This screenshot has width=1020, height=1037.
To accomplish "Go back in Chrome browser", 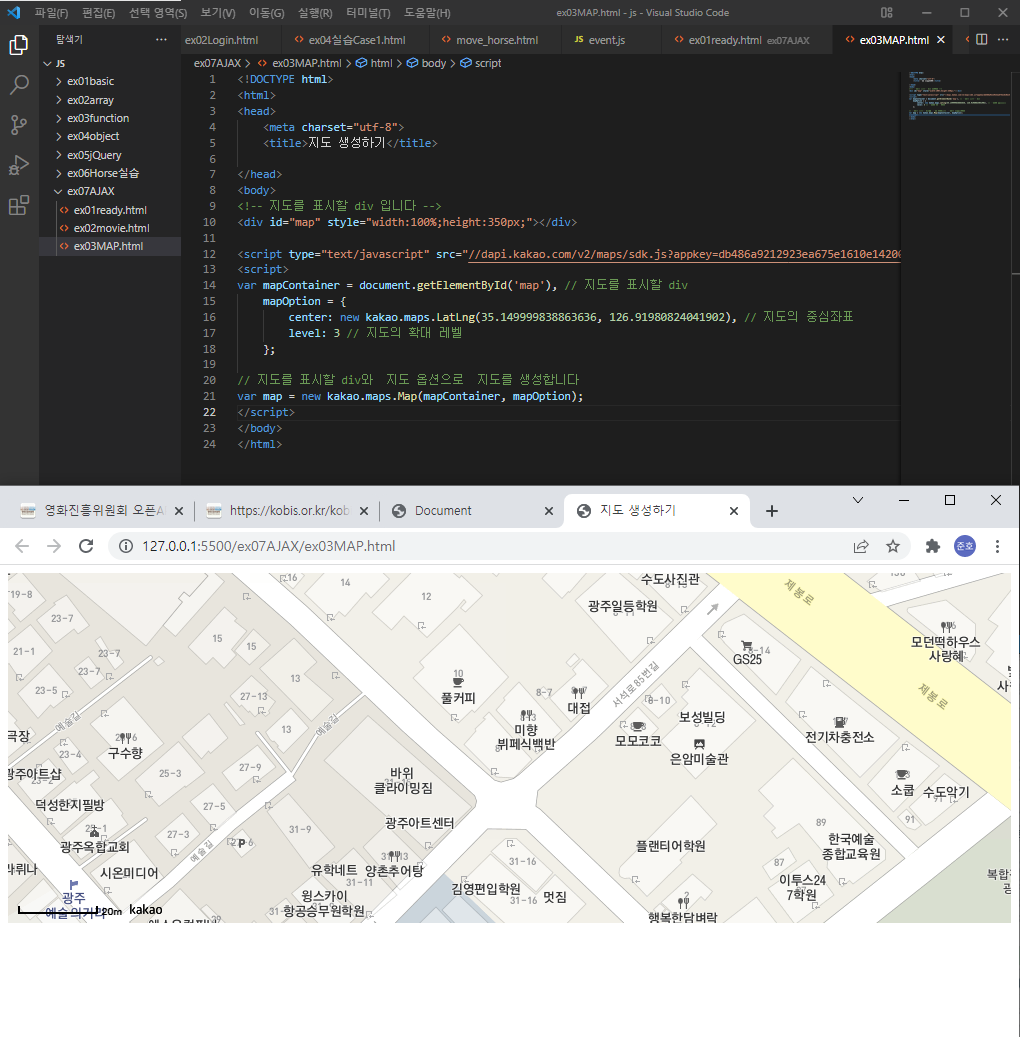I will click(x=22, y=546).
